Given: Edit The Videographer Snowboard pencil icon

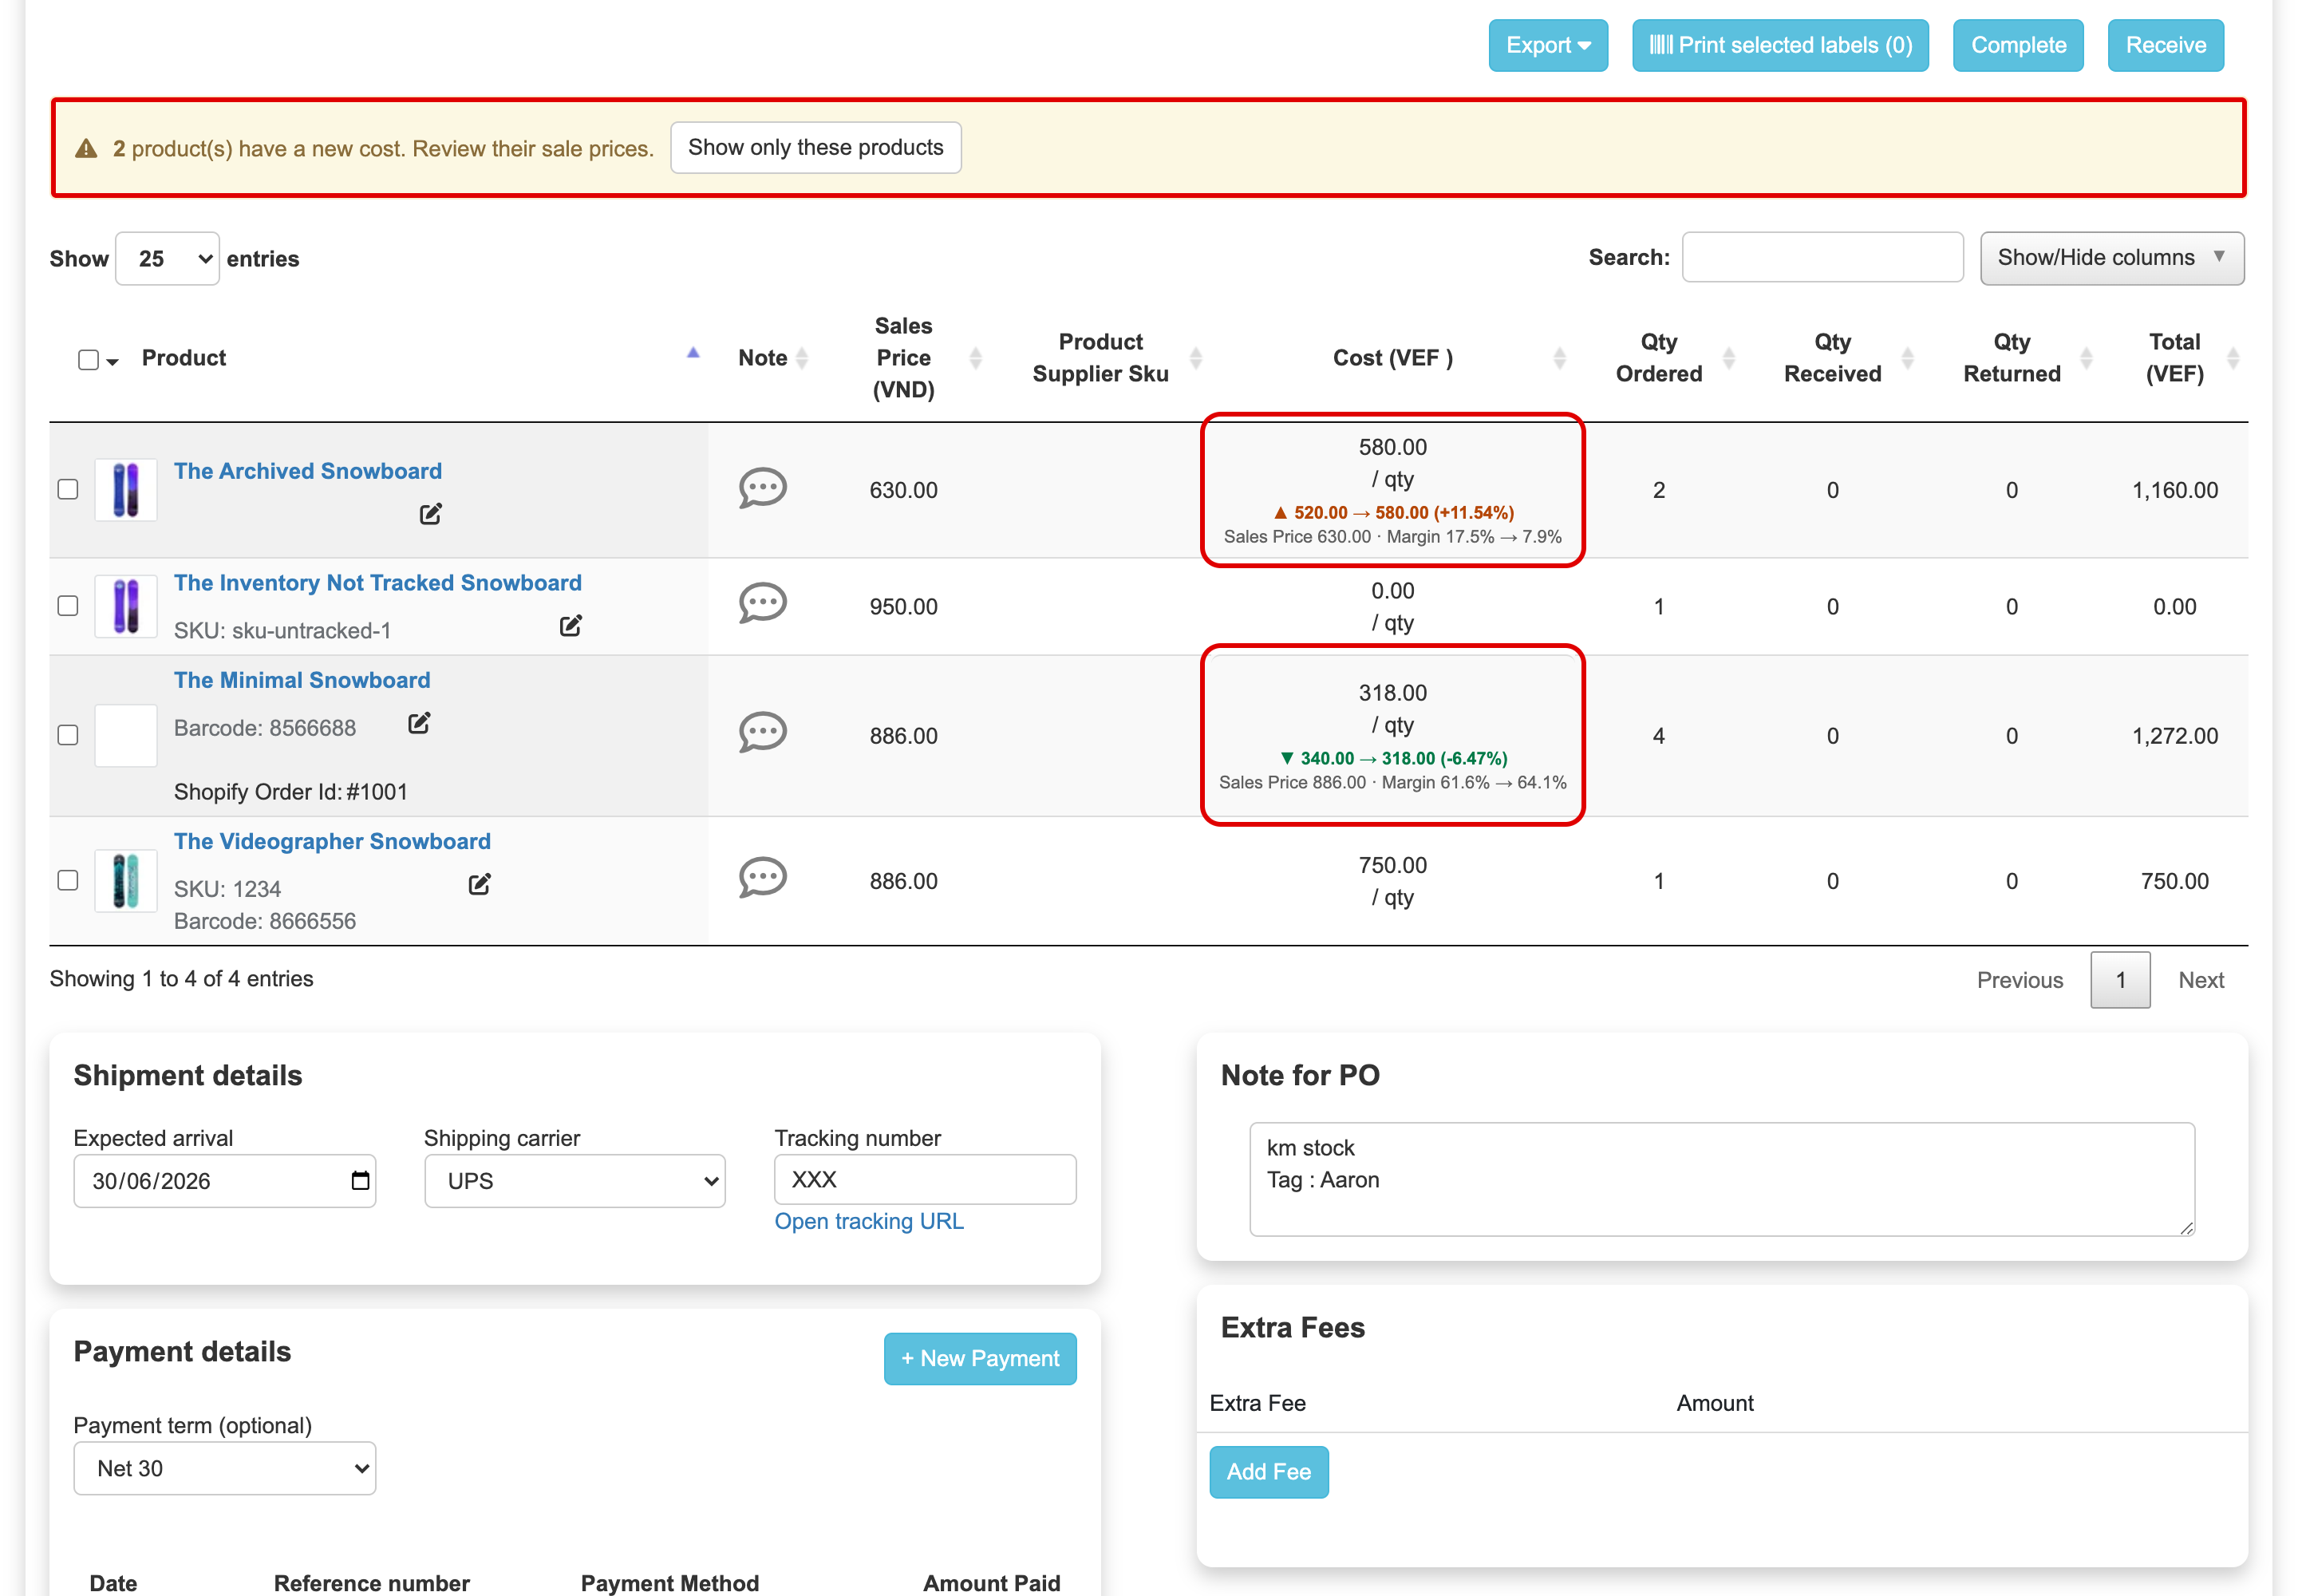Looking at the screenshot, I should point(479,884).
